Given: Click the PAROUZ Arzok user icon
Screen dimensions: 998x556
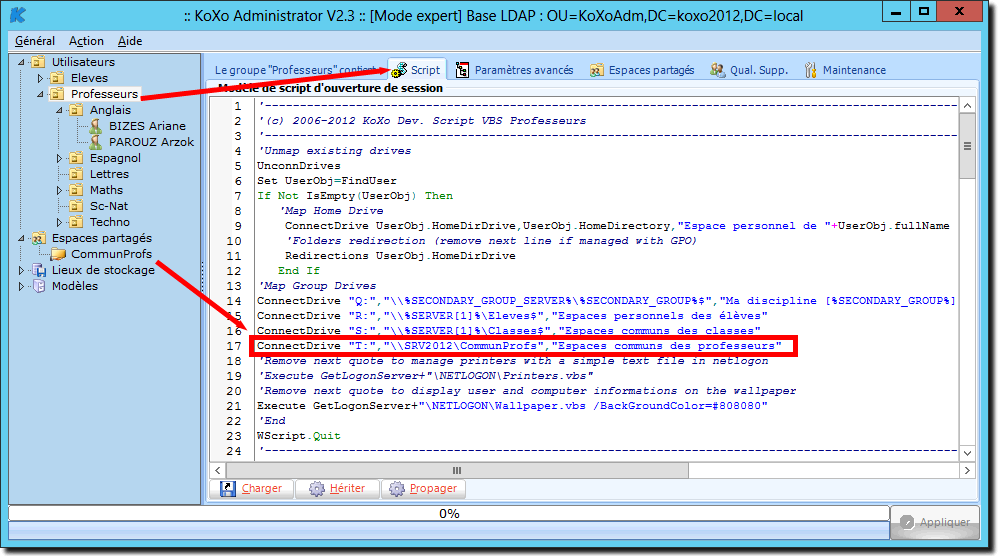Looking at the screenshot, I should point(95,142).
